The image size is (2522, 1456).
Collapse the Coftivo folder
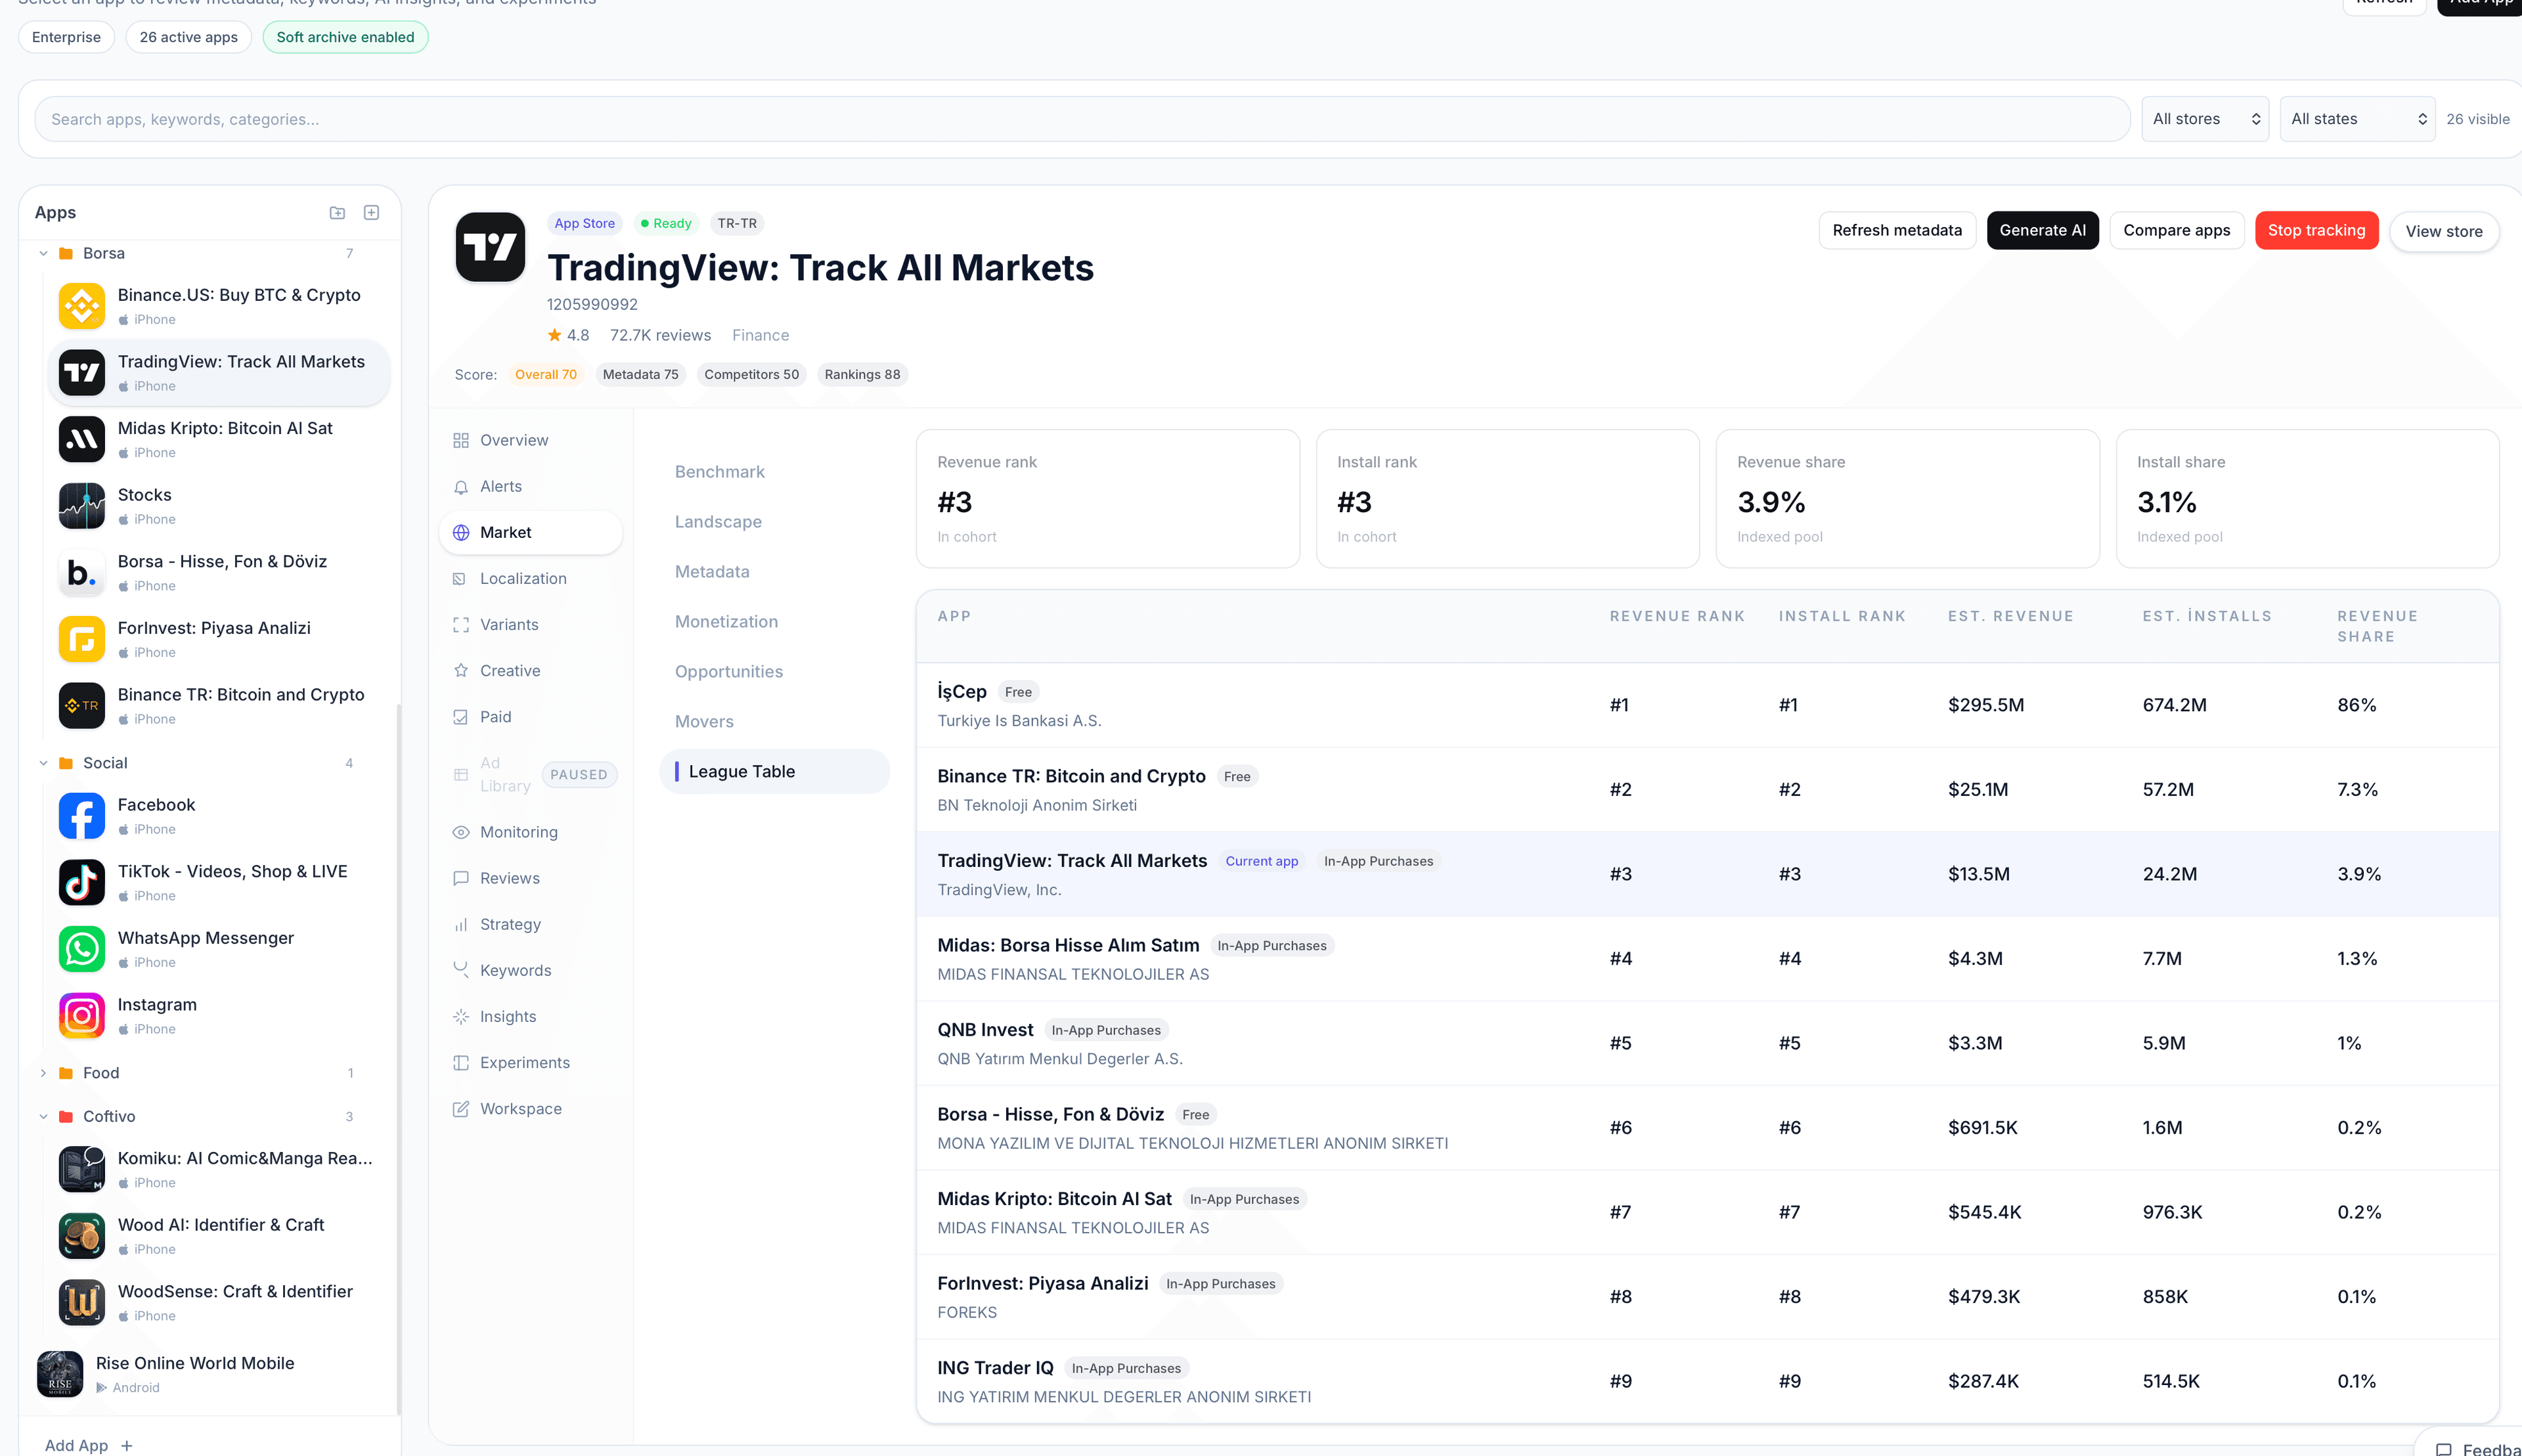tap(43, 1116)
